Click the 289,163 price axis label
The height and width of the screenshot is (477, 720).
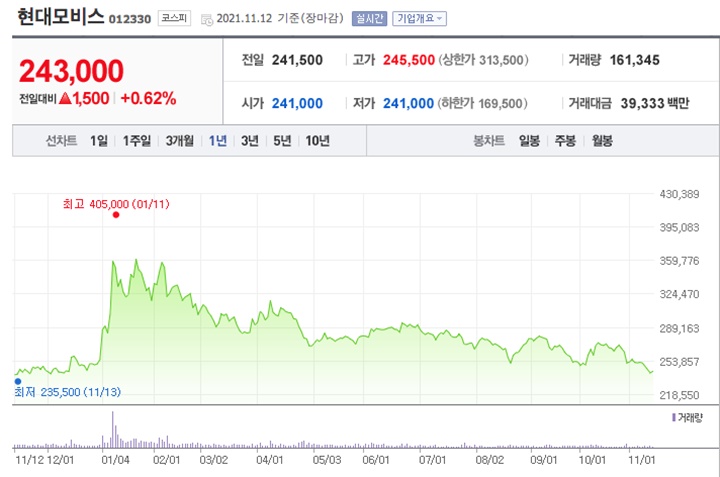tap(679, 329)
